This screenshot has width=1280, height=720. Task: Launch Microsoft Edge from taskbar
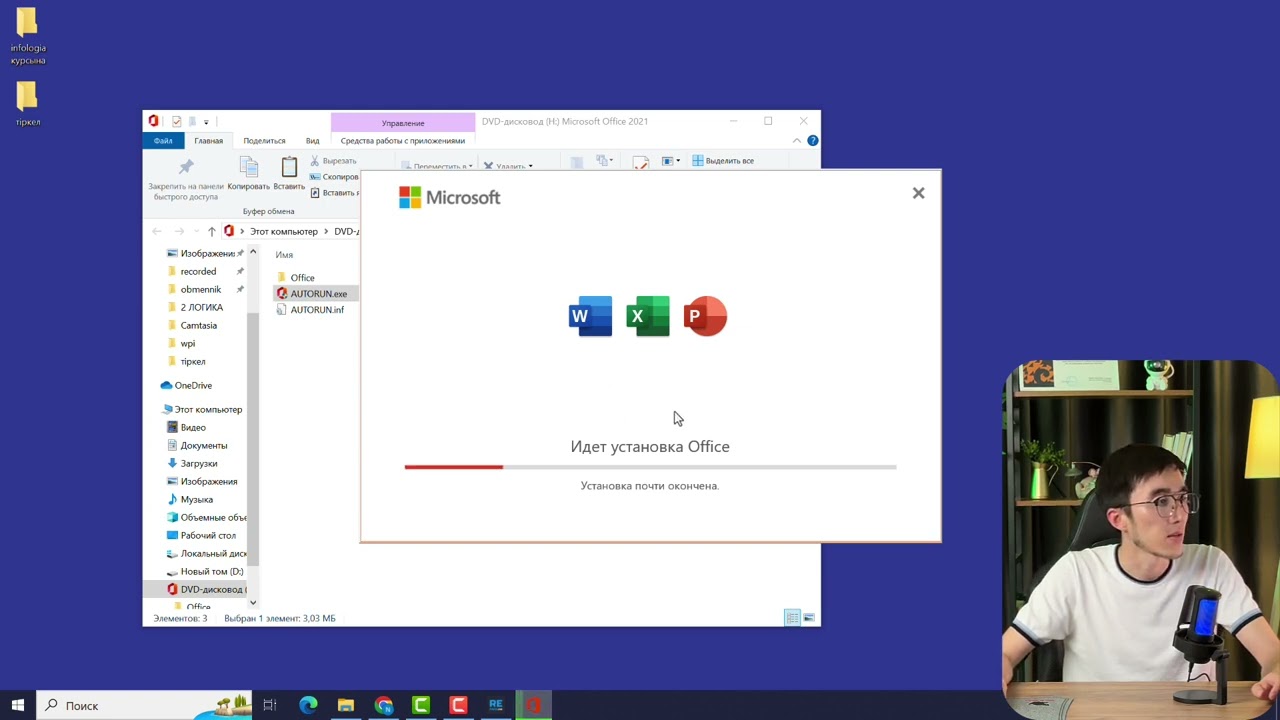pyautogui.click(x=308, y=706)
